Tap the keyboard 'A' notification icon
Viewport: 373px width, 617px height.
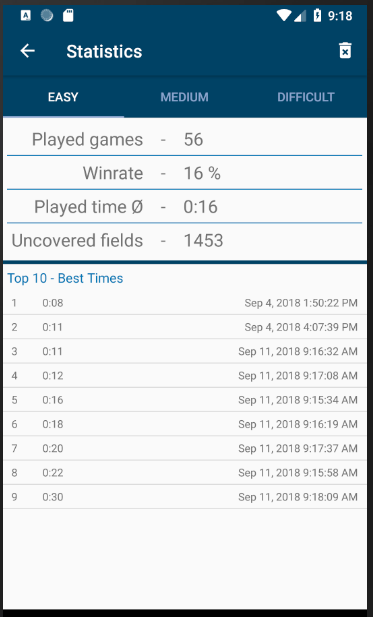pyautogui.click(x=26, y=15)
